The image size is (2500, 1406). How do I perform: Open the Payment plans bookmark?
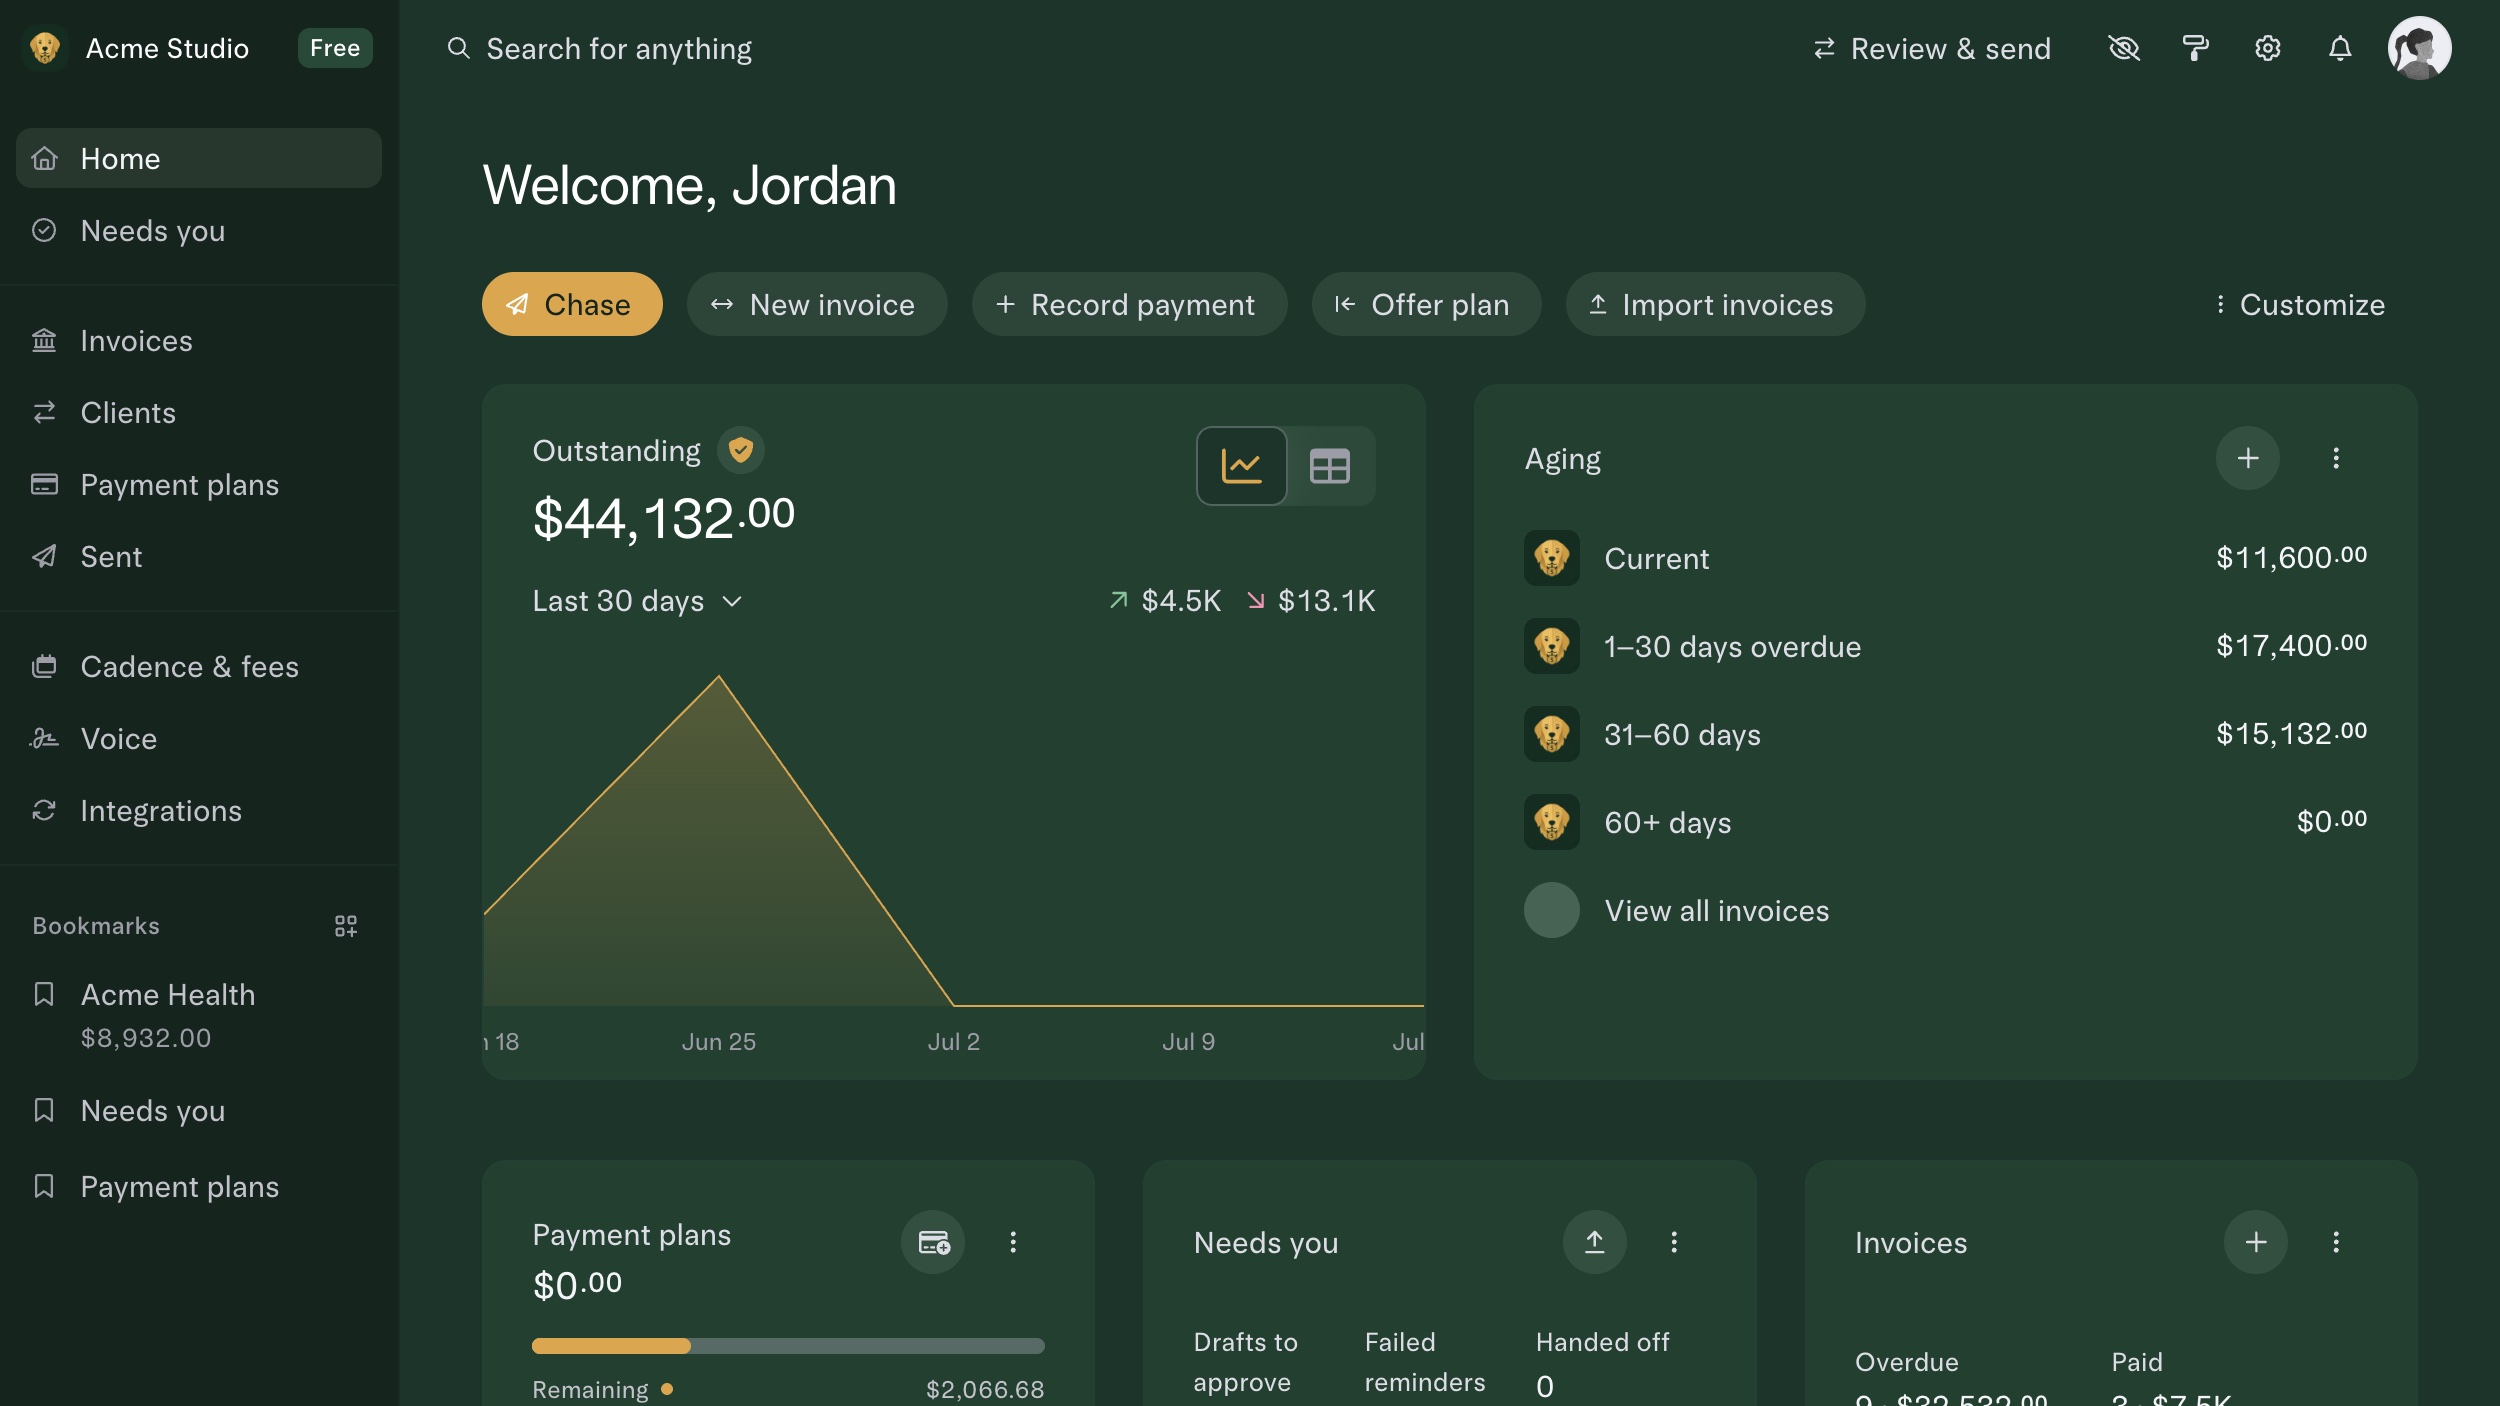[x=199, y=1186]
